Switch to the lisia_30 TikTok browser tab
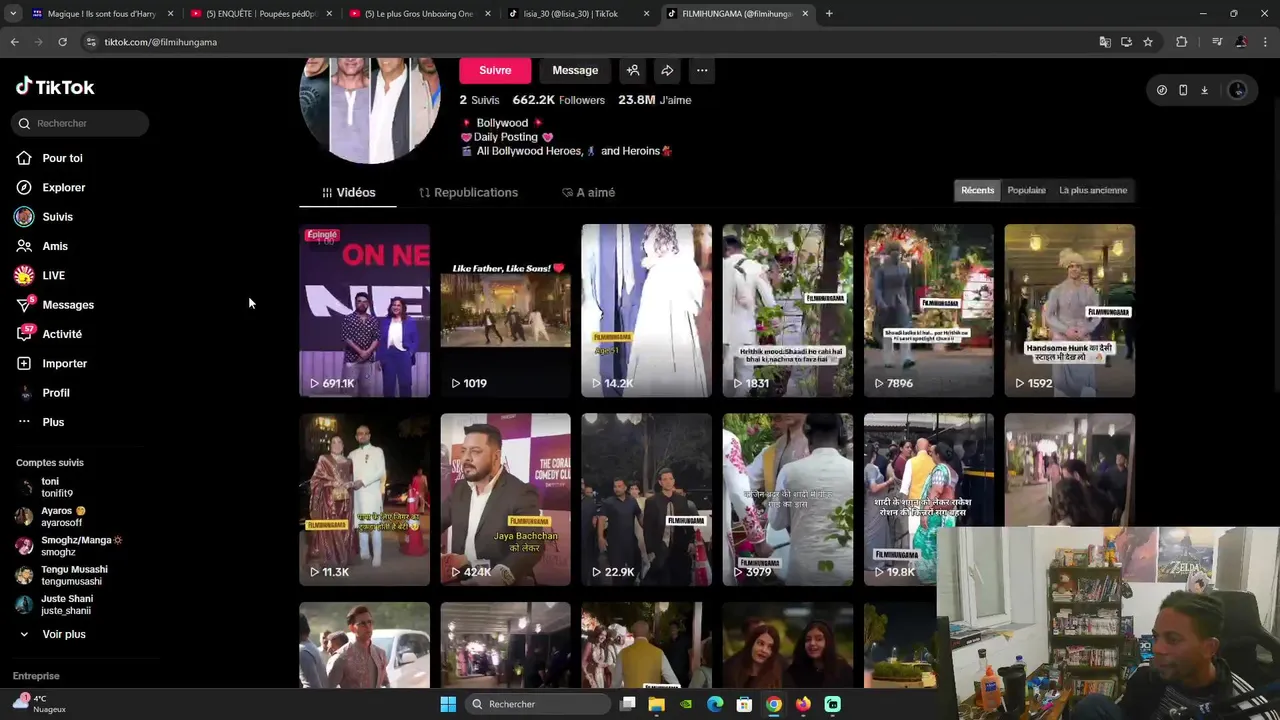This screenshot has height=720, width=1280. pos(577,14)
